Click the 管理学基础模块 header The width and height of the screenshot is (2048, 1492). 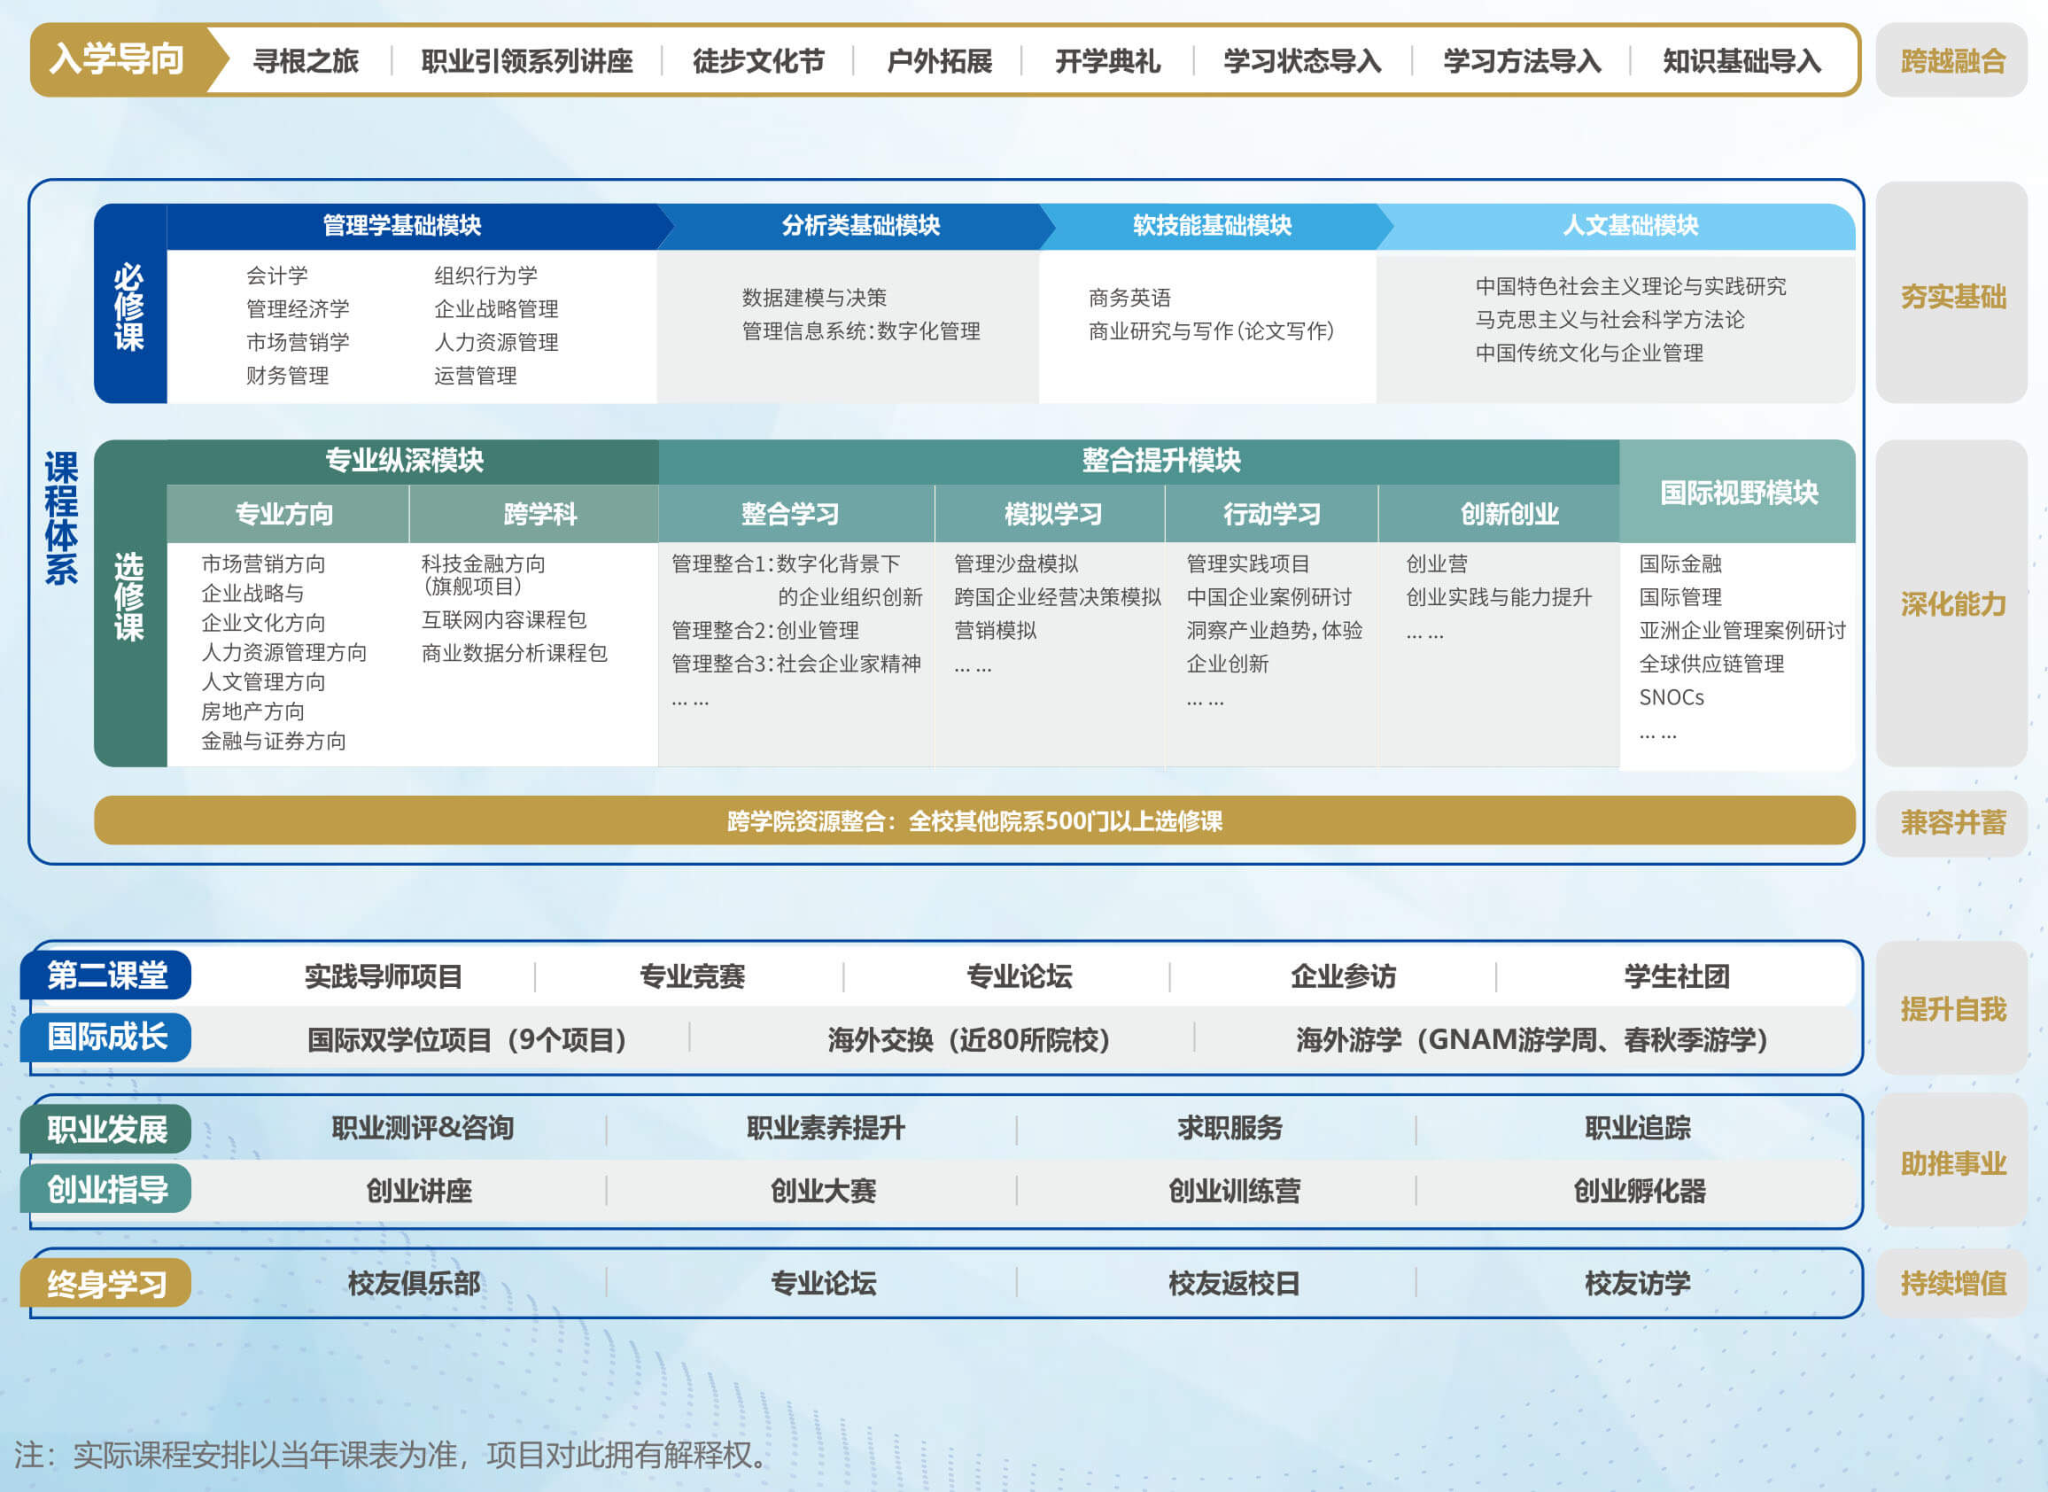(x=402, y=226)
